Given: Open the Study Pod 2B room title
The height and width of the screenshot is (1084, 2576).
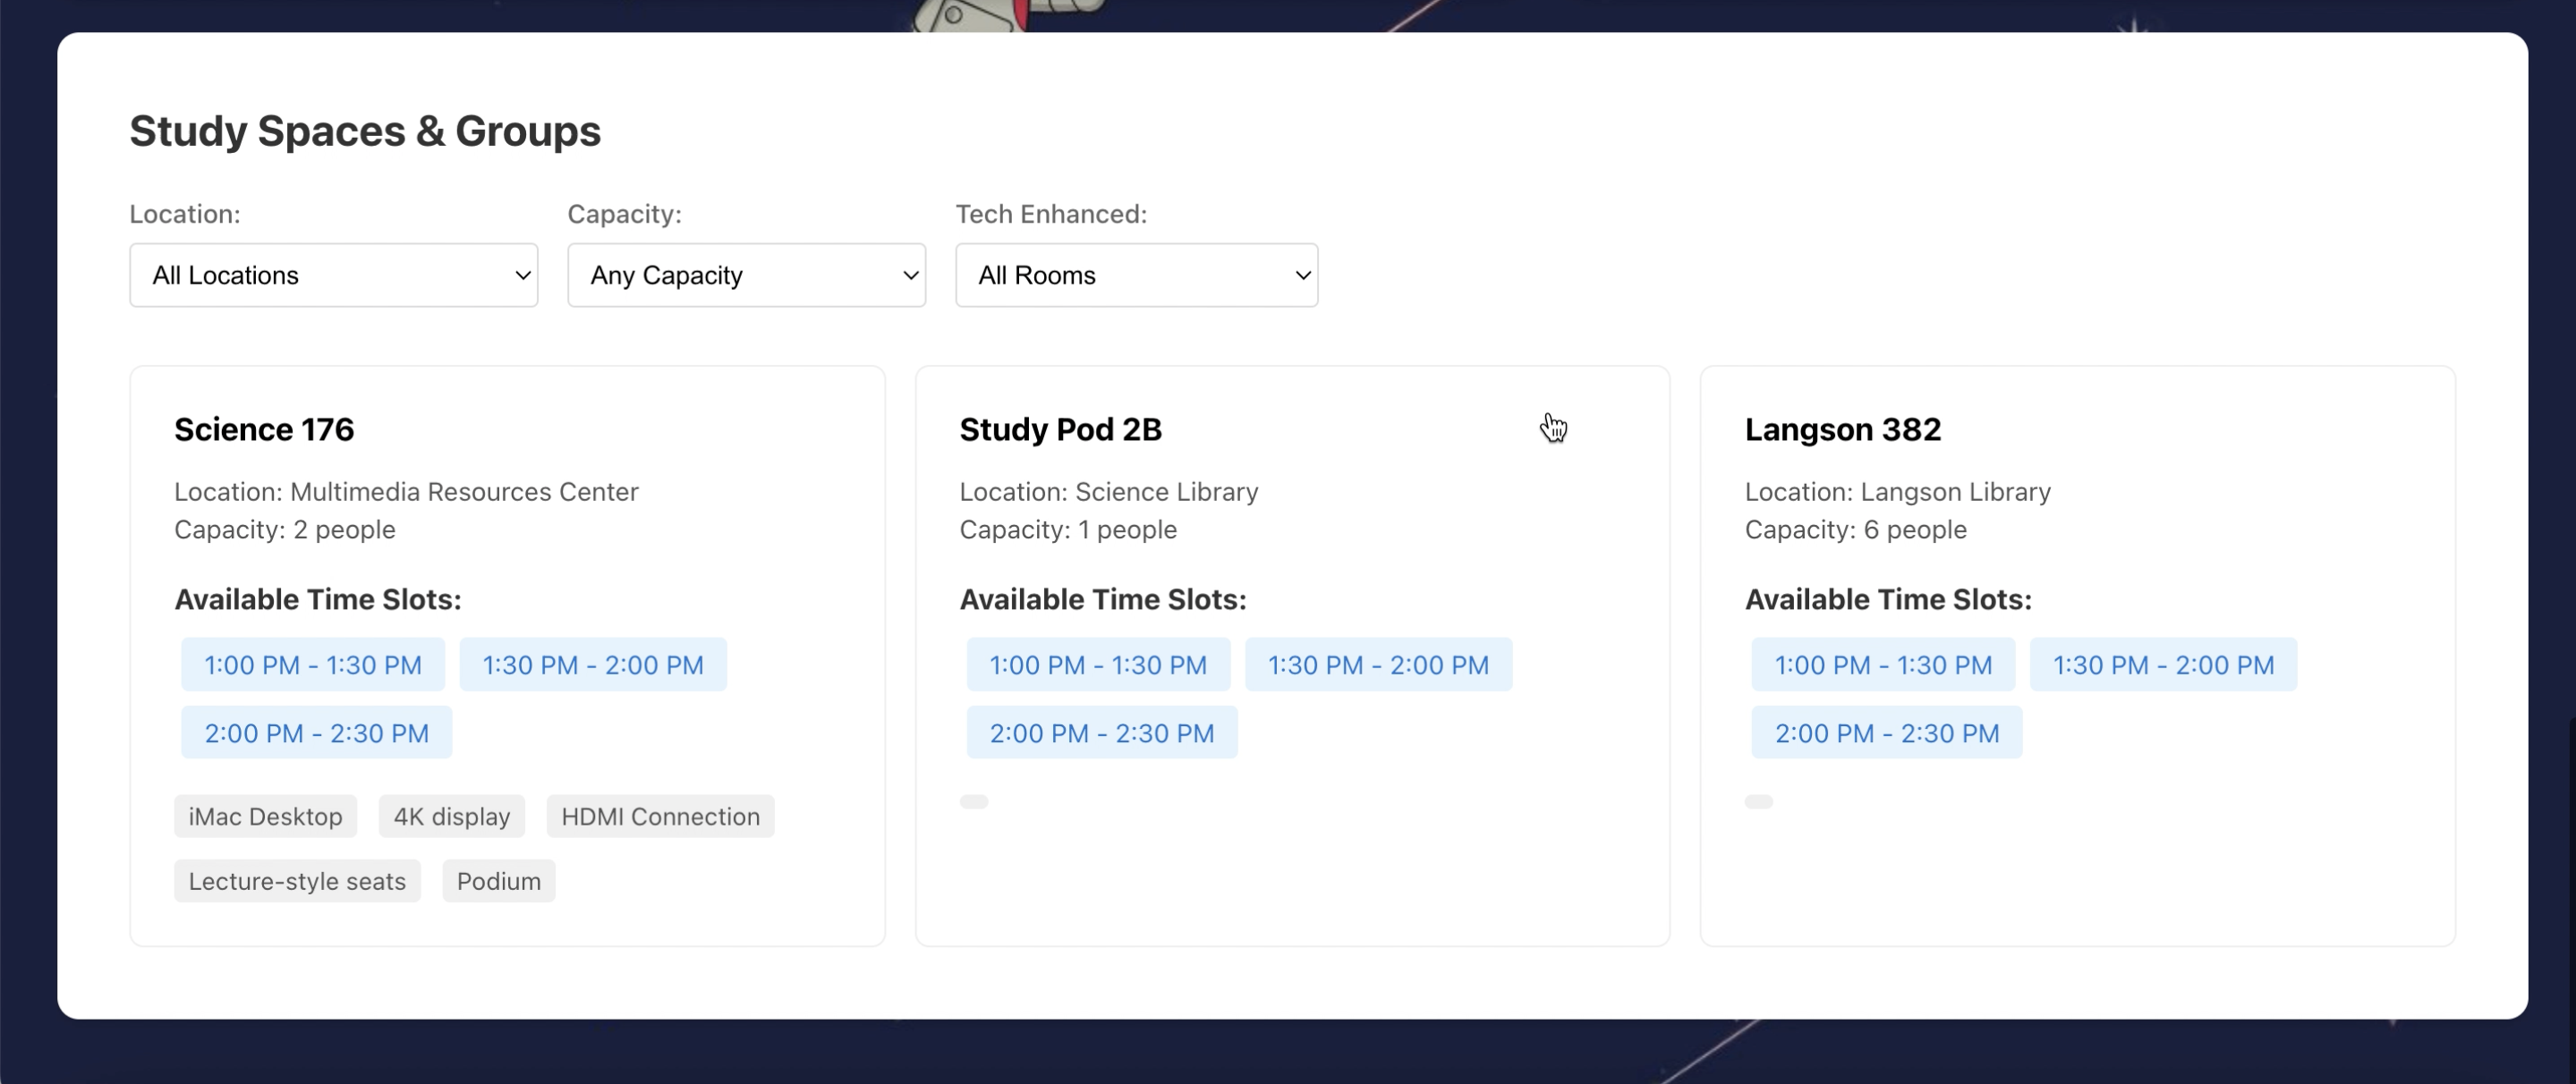Looking at the screenshot, I should click(1060, 429).
